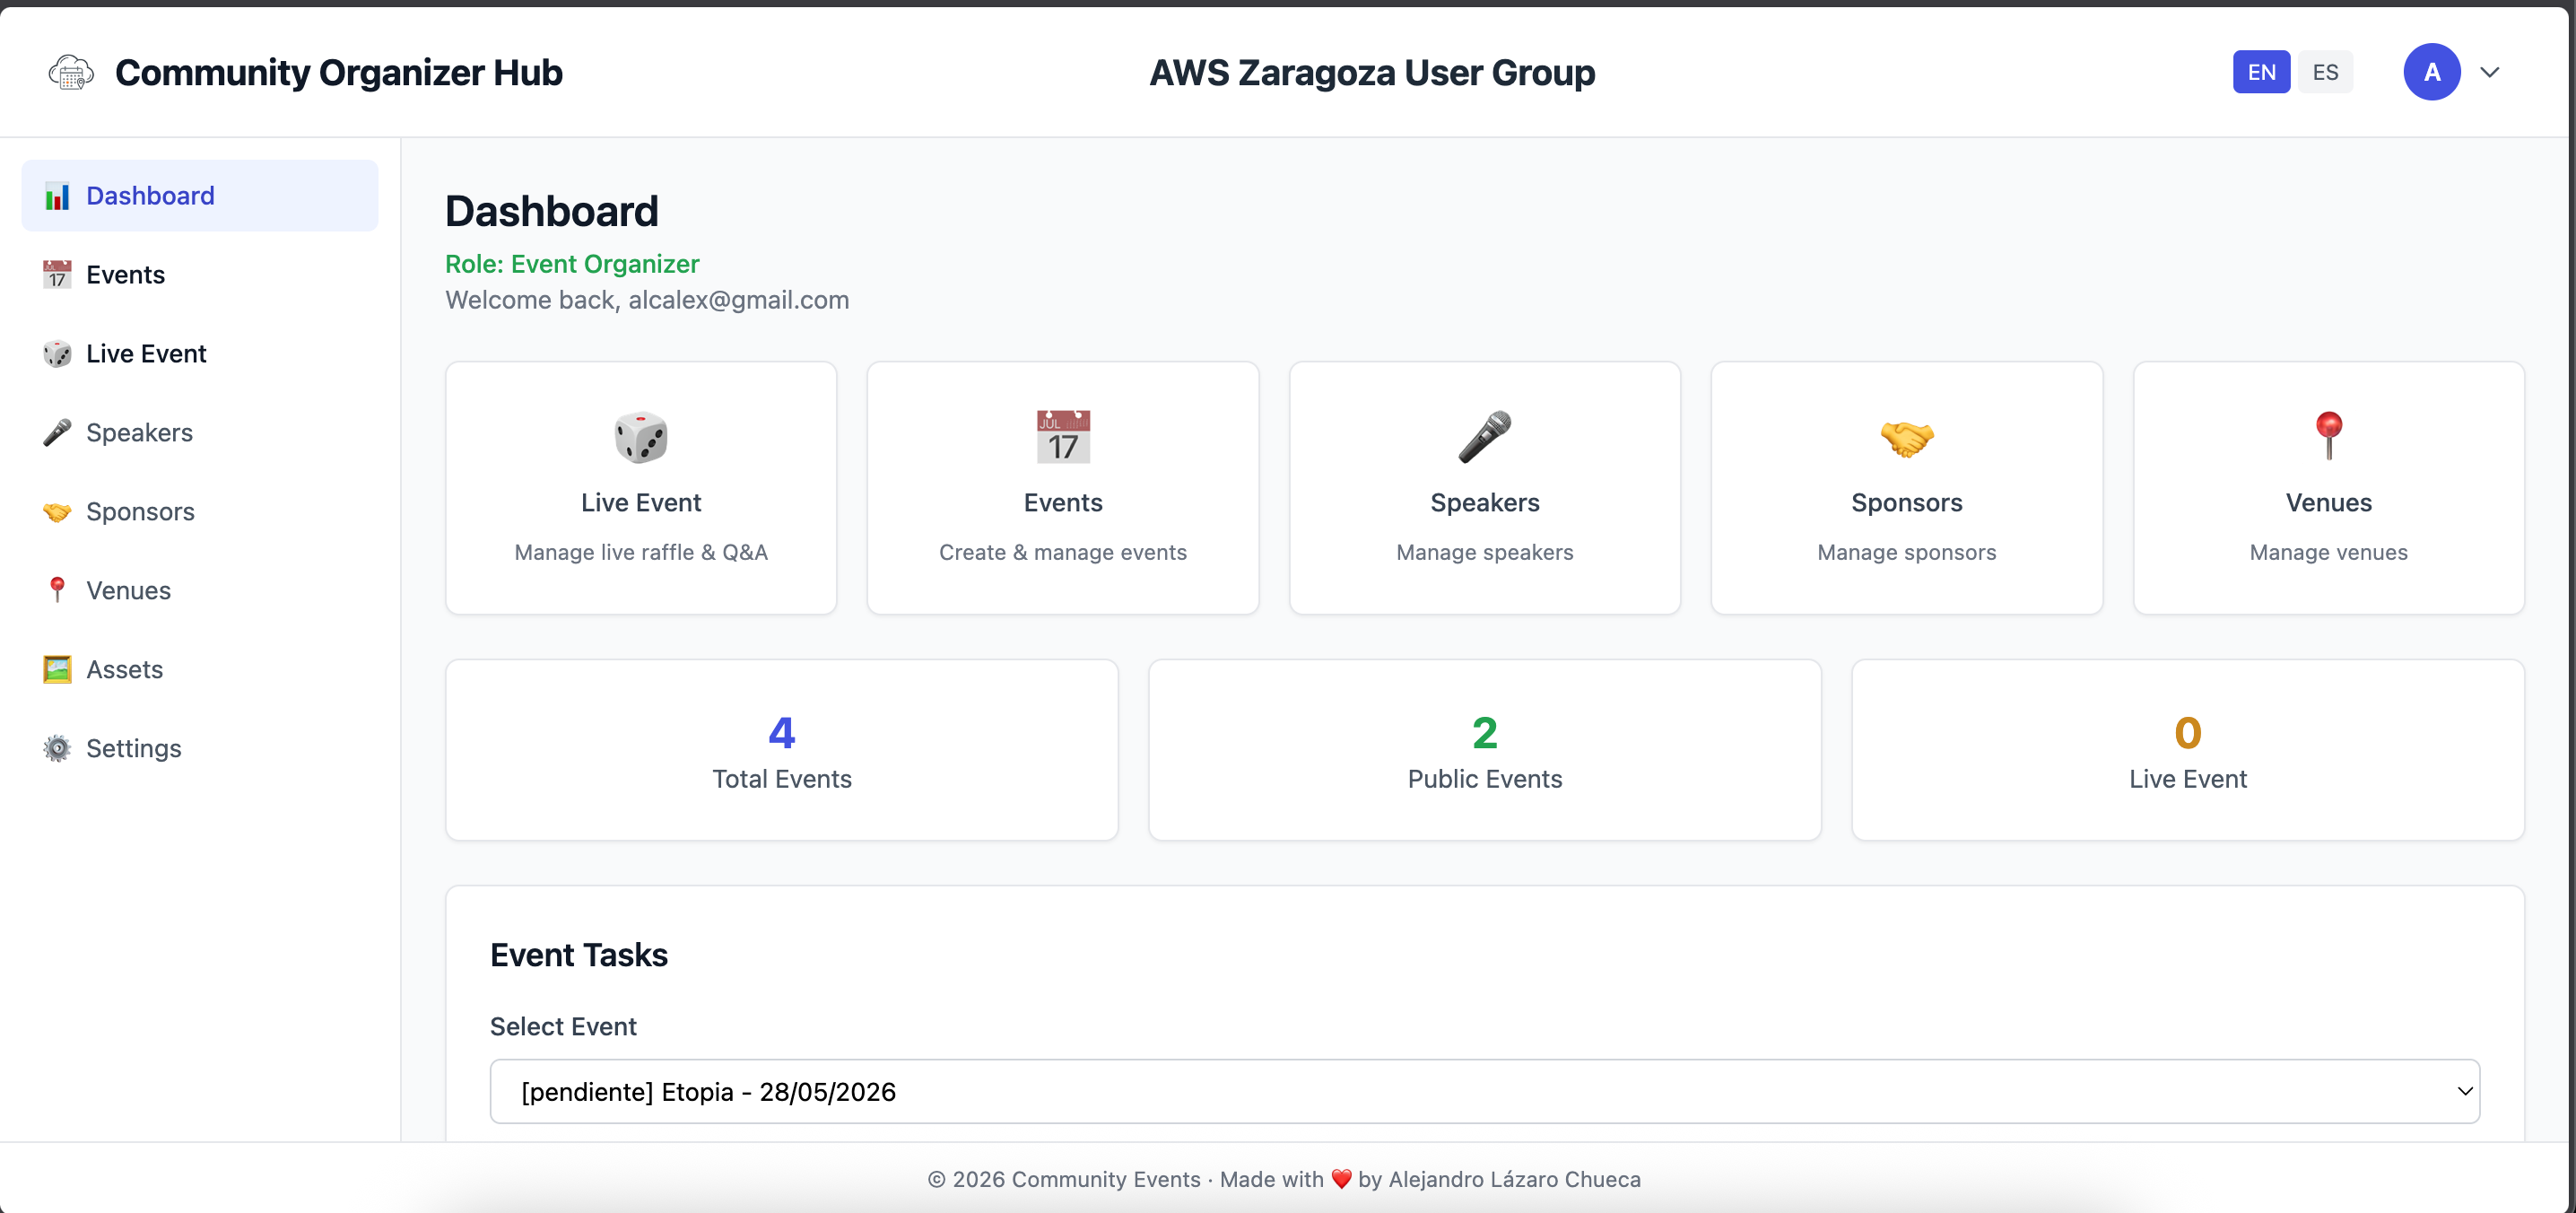Go to Venues in the sidebar
Viewport: 2576px width, 1213px height.
pos(200,591)
